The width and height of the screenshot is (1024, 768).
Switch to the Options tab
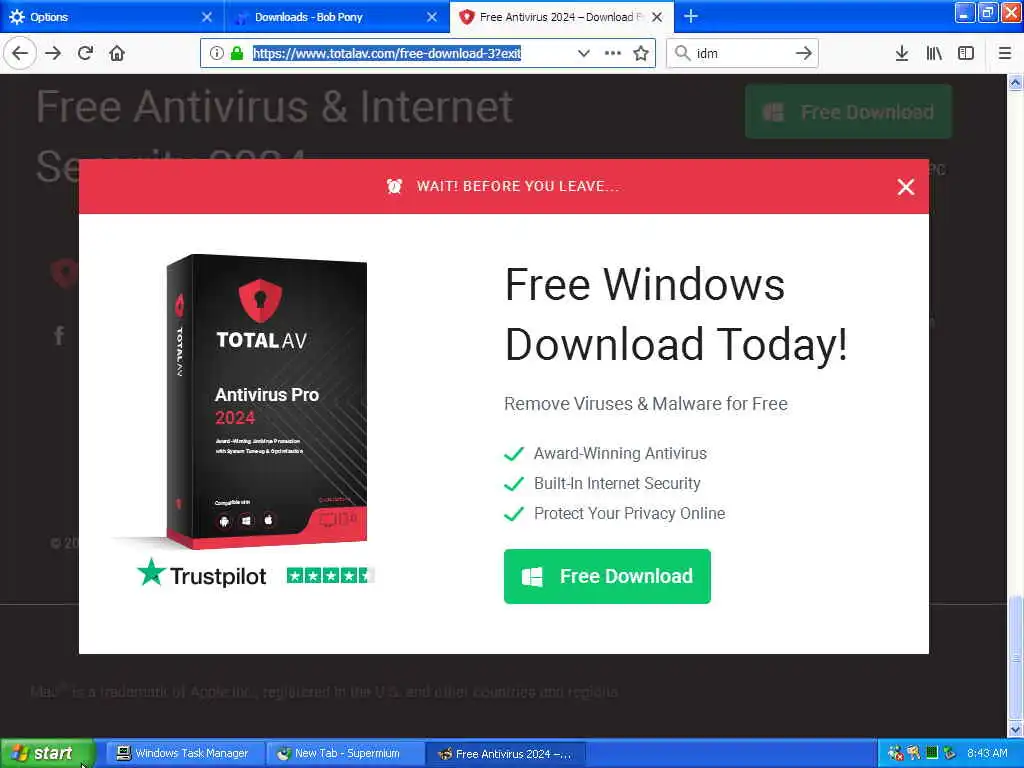112,17
